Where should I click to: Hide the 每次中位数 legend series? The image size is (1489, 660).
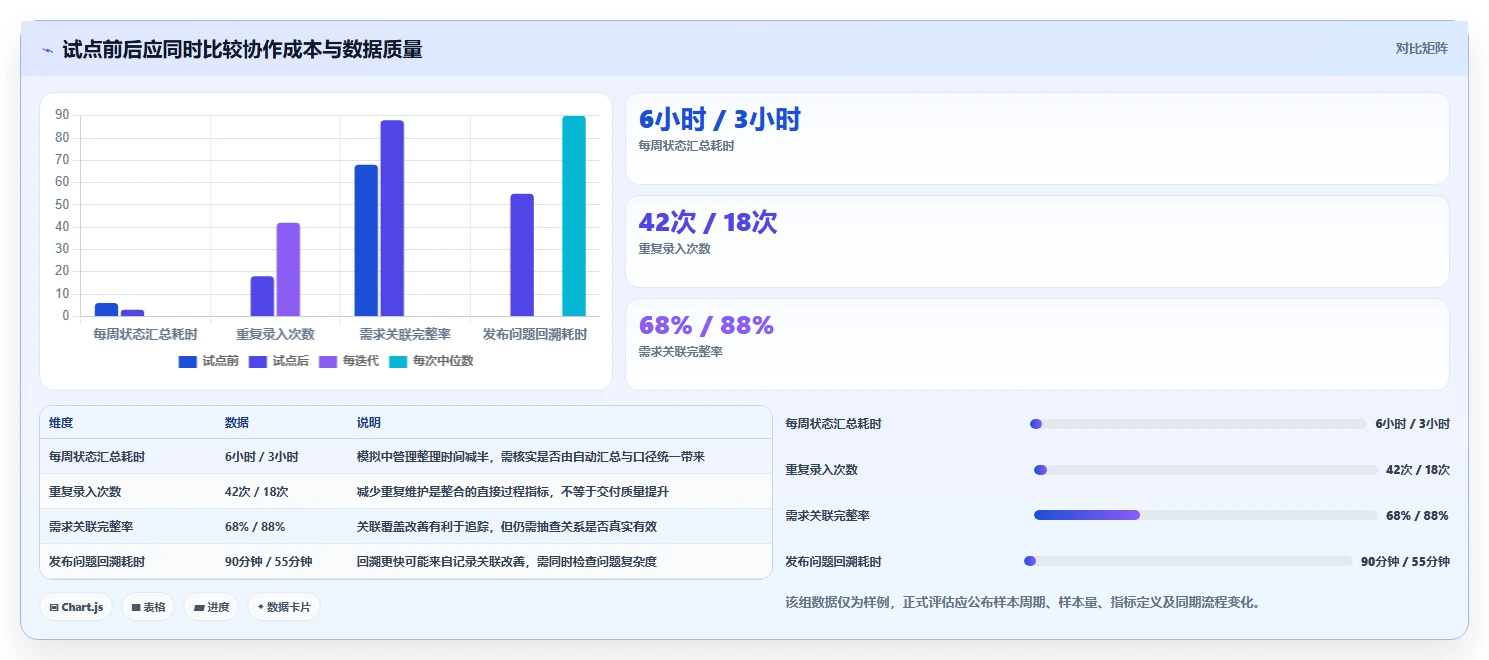pyautogui.click(x=431, y=361)
